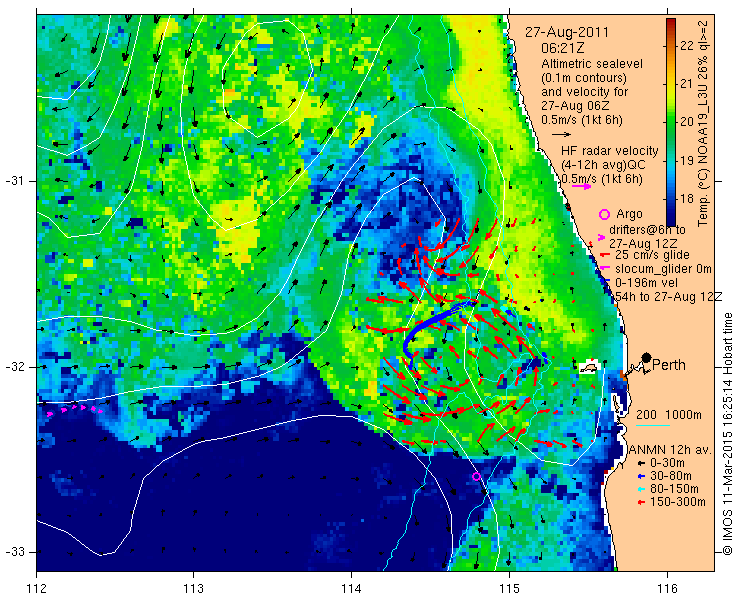The height and width of the screenshot is (600, 740).
Task: Click the '30-80m' depth range text
Action: point(671,476)
